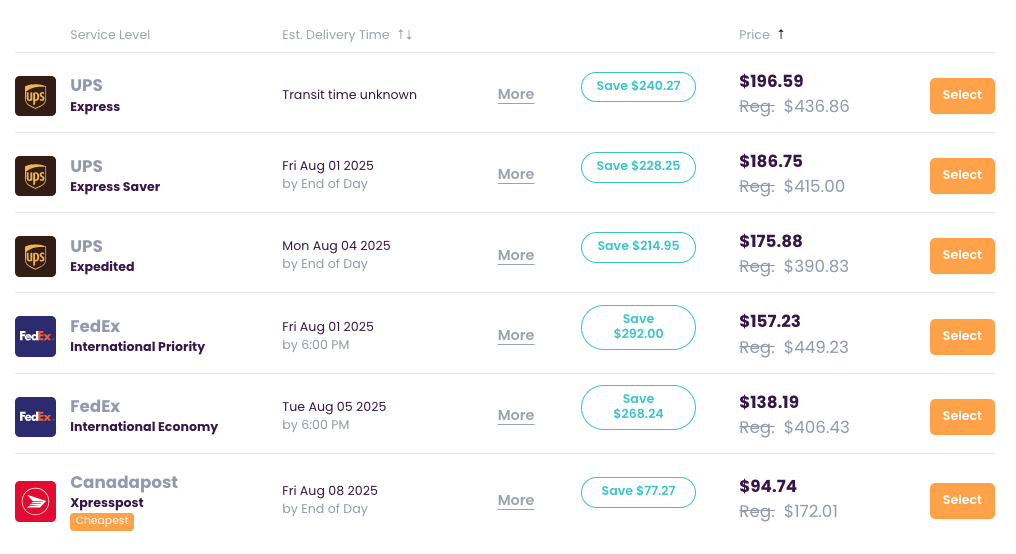The image size is (1016, 554).
Task: Show More details for Canadapost Xpresspost
Action: pyautogui.click(x=516, y=501)
